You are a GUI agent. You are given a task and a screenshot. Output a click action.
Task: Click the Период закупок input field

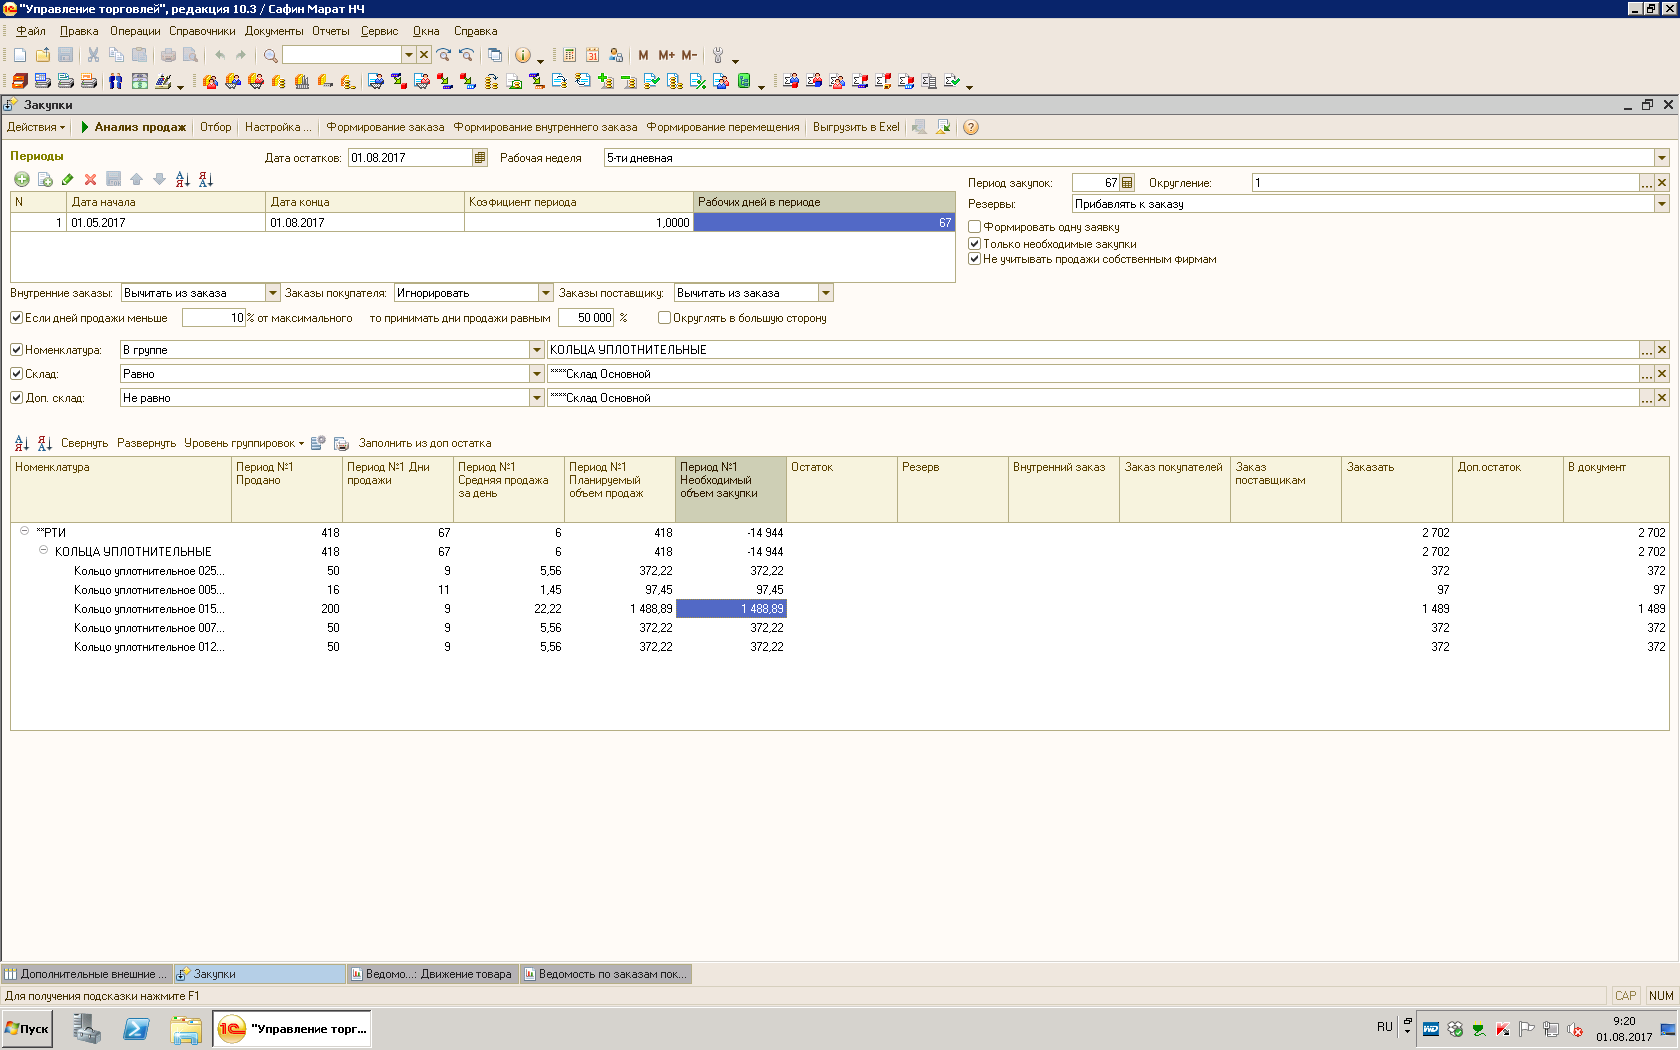click(x=1095, y=183)
